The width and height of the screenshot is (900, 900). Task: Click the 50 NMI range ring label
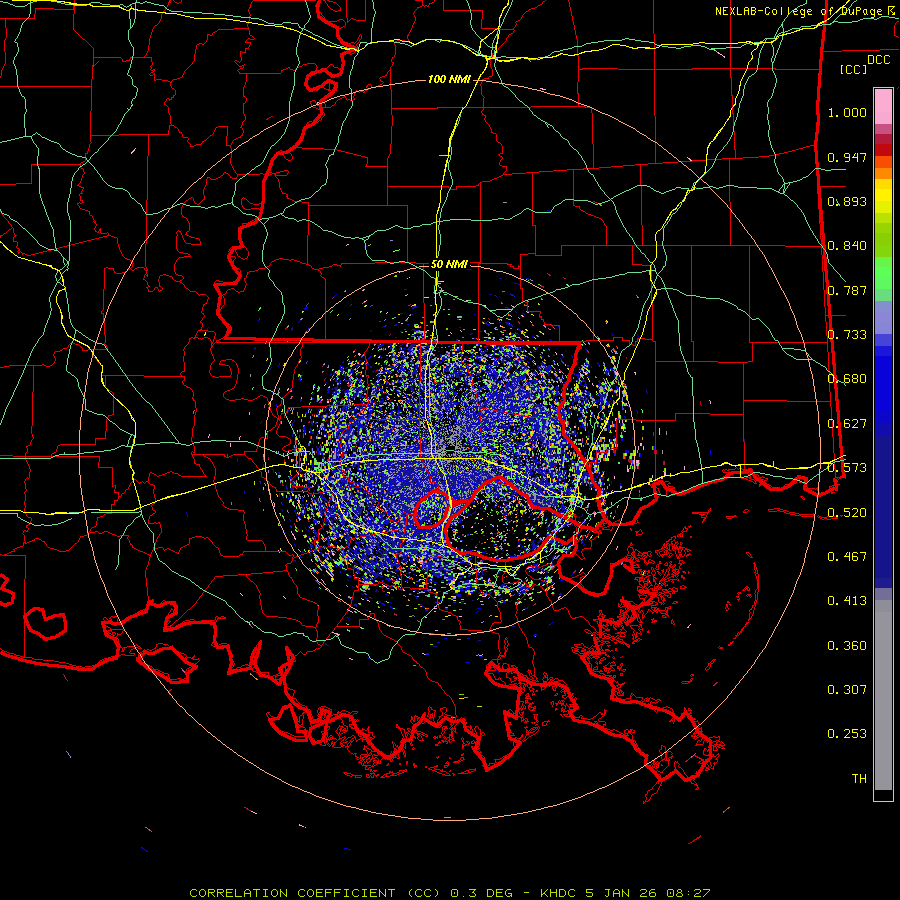pos(449,265)
